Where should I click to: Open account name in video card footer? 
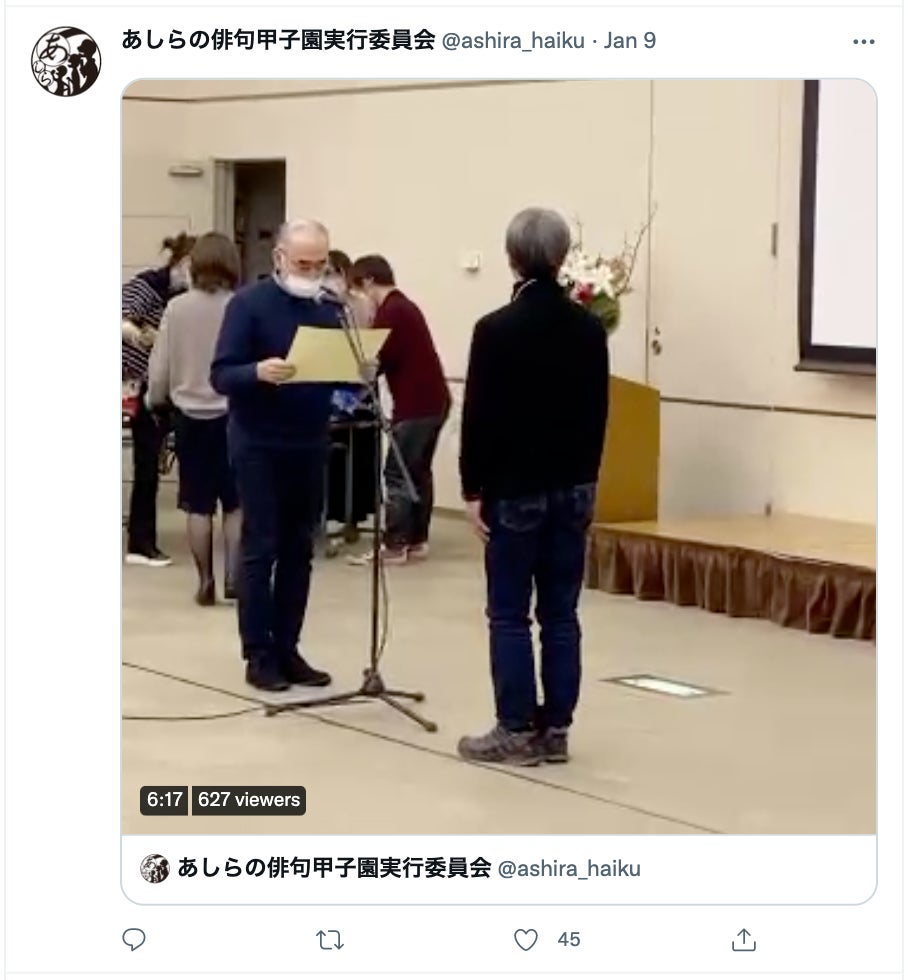click(334, 868)
